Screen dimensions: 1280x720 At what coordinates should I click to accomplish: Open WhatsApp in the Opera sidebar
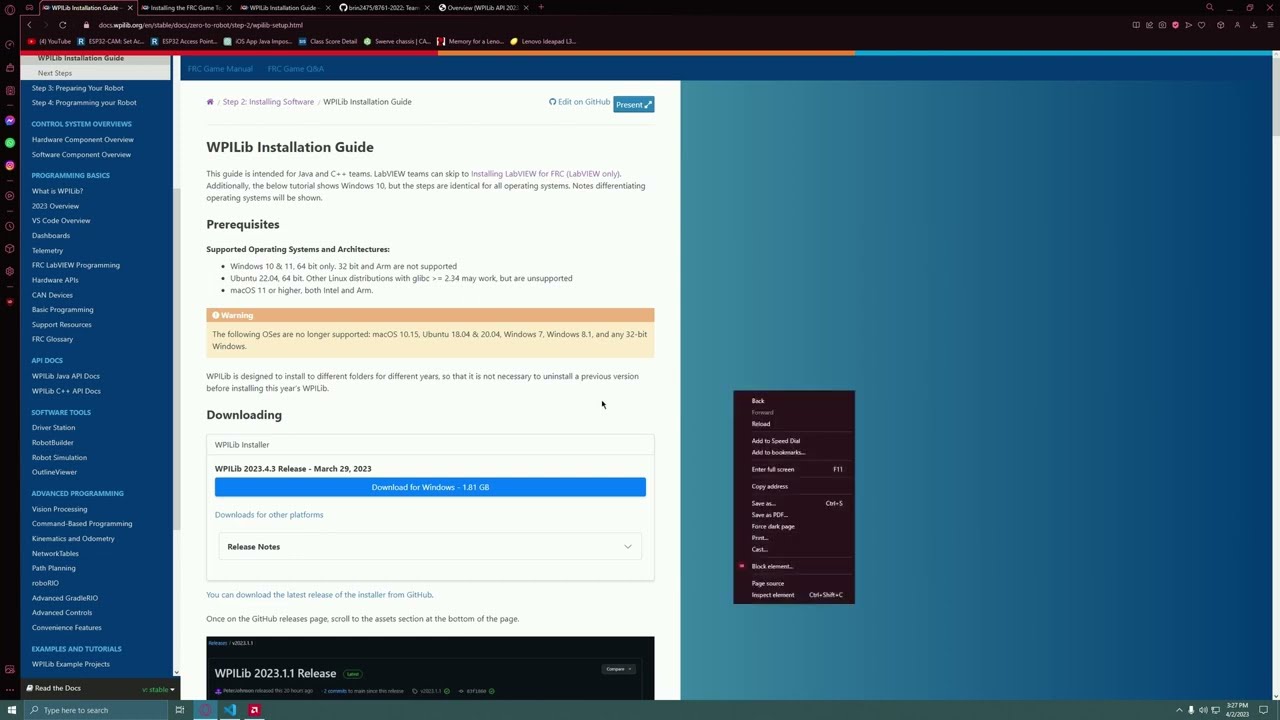click(x=10, y=143)
